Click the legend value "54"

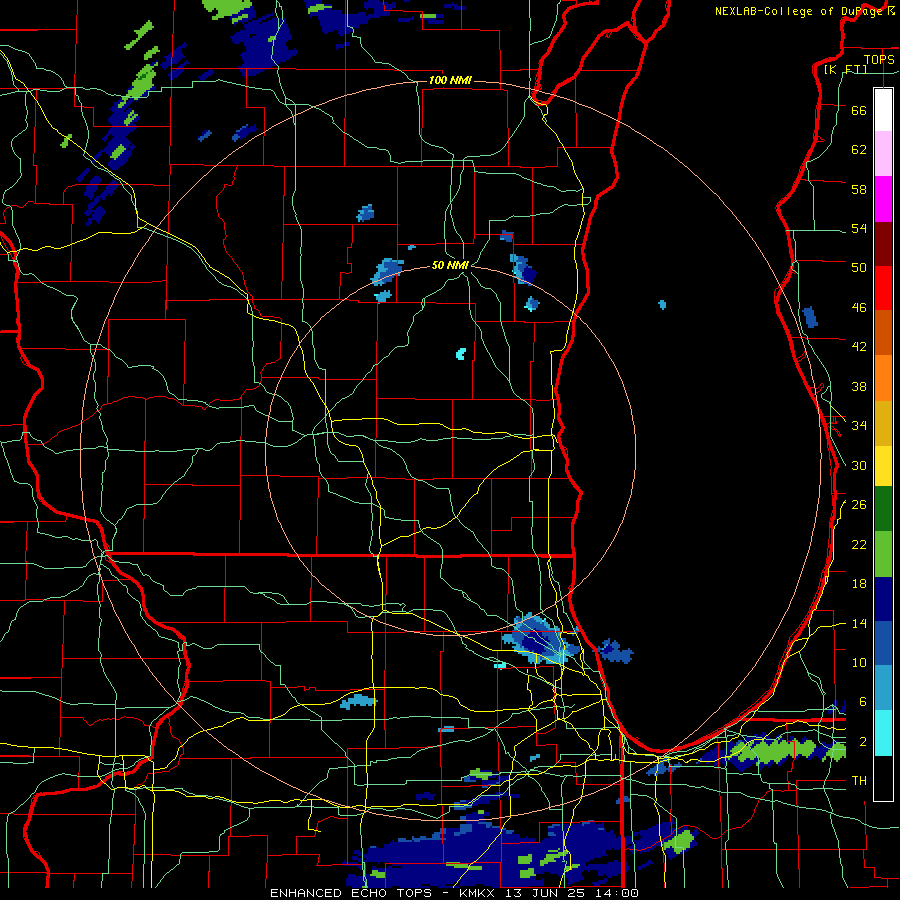point(859,228)
